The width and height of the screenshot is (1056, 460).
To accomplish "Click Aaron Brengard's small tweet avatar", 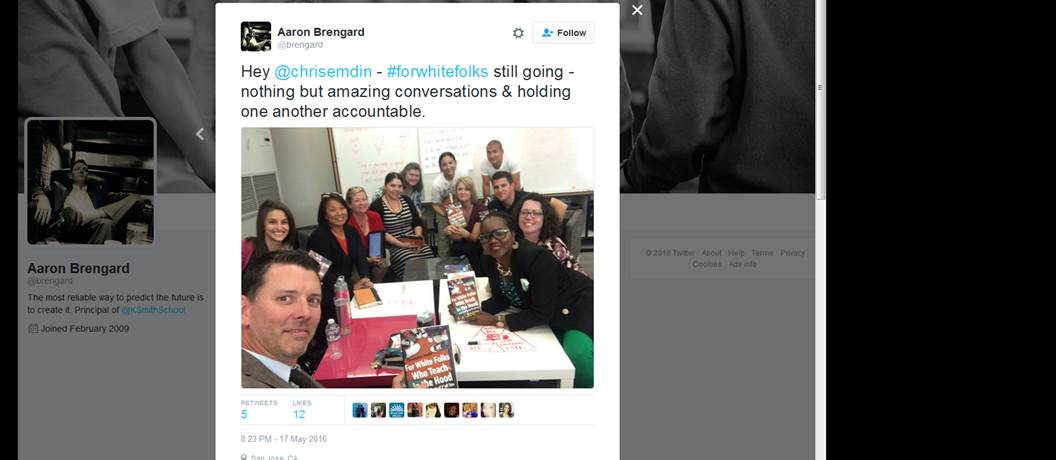I will (256, 36).
